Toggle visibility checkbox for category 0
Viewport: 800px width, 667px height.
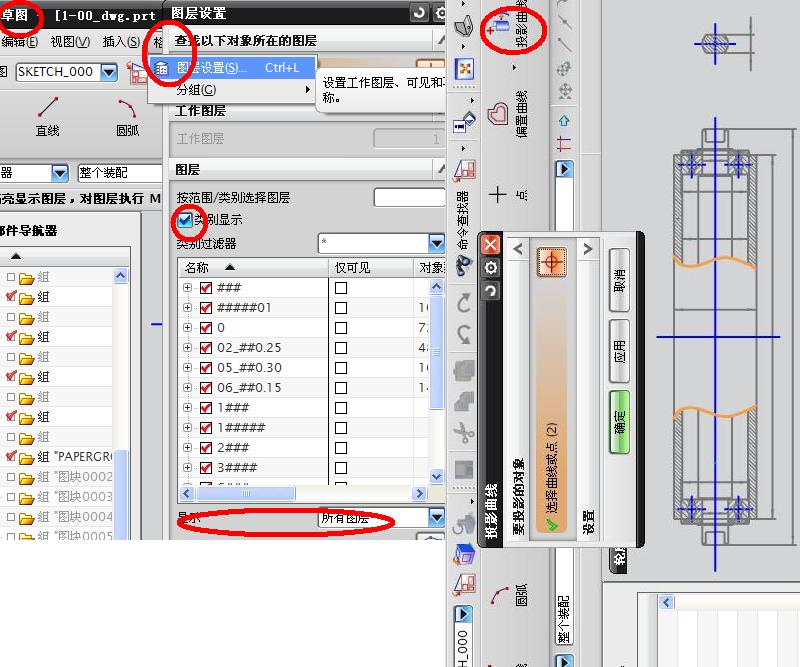point(206,328)
